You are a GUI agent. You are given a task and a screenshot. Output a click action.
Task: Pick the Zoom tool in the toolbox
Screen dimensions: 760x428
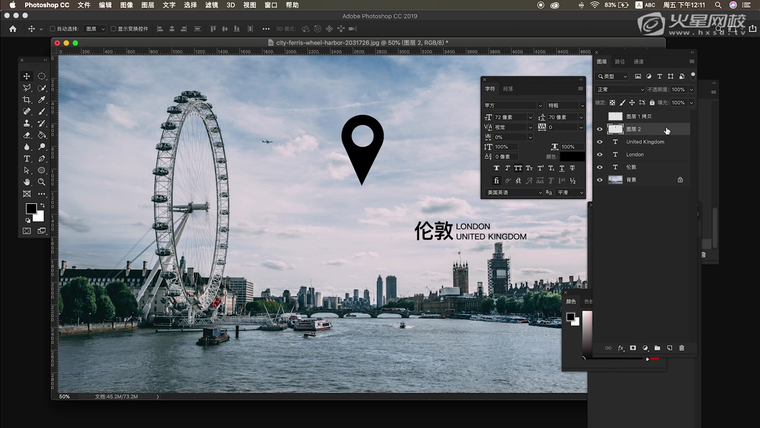42,181
